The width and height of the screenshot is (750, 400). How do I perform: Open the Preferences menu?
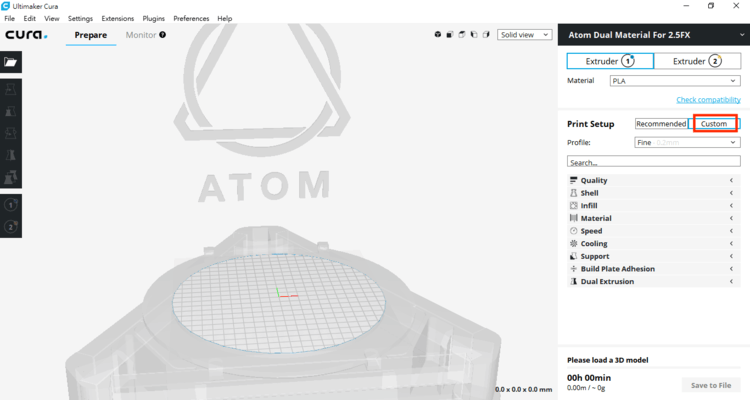point(191,18)
